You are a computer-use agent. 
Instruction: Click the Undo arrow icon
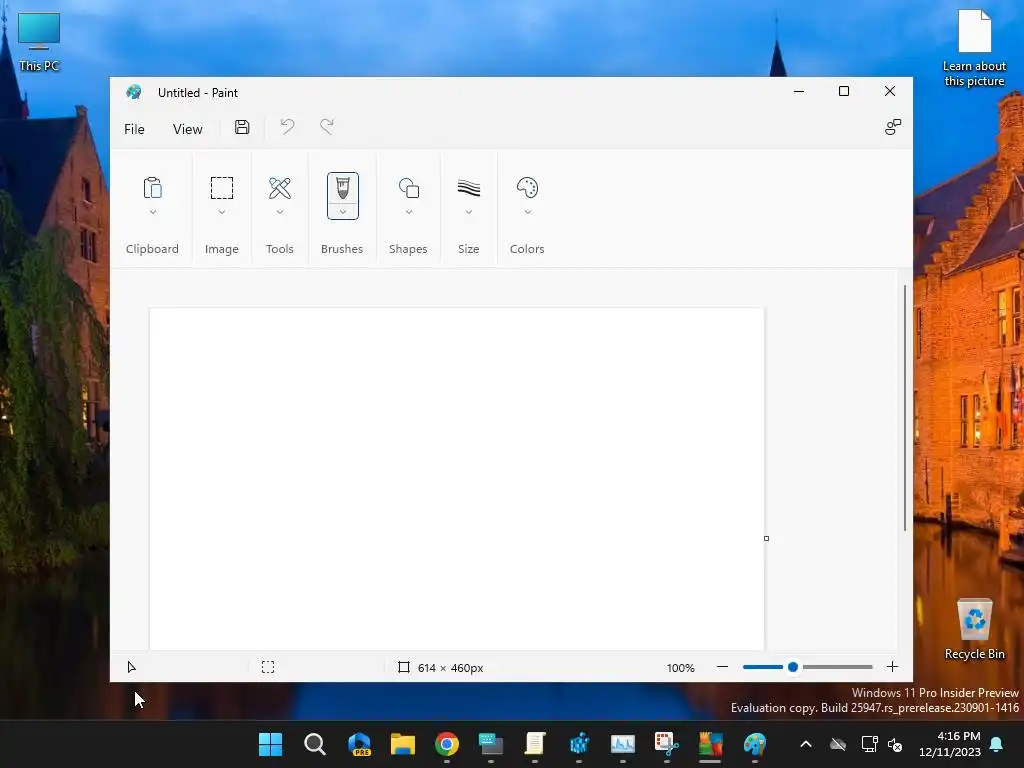pyautogui.click(x=287, y=127)
